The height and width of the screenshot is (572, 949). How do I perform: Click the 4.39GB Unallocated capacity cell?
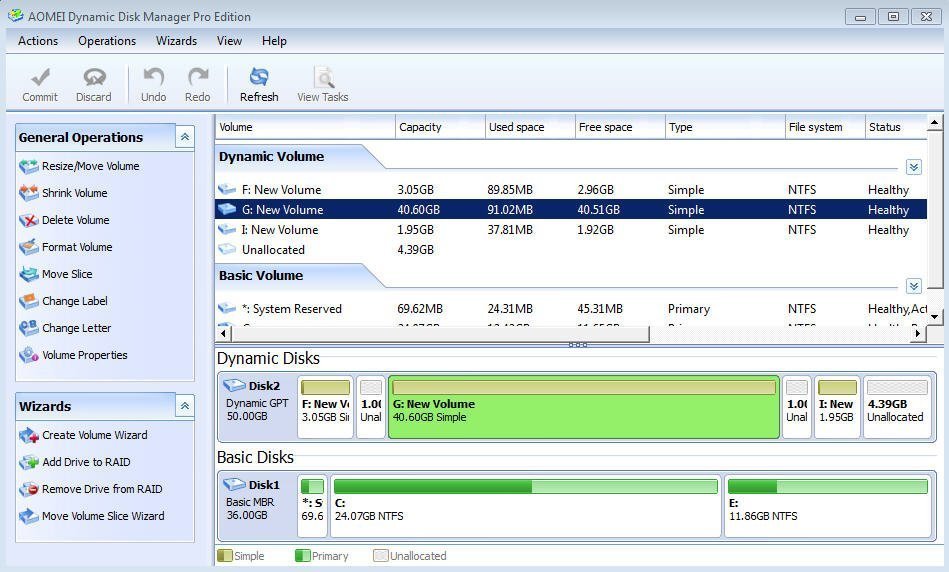[x=416, y=249]
